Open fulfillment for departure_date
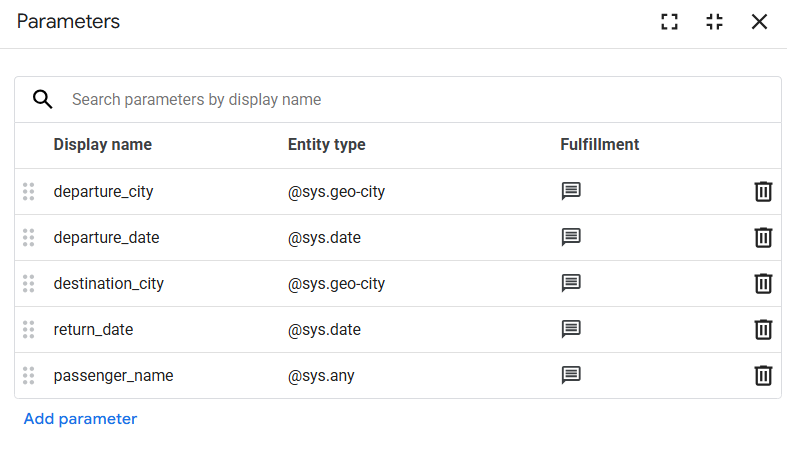The image size is (787, 462). coord(571,237)
